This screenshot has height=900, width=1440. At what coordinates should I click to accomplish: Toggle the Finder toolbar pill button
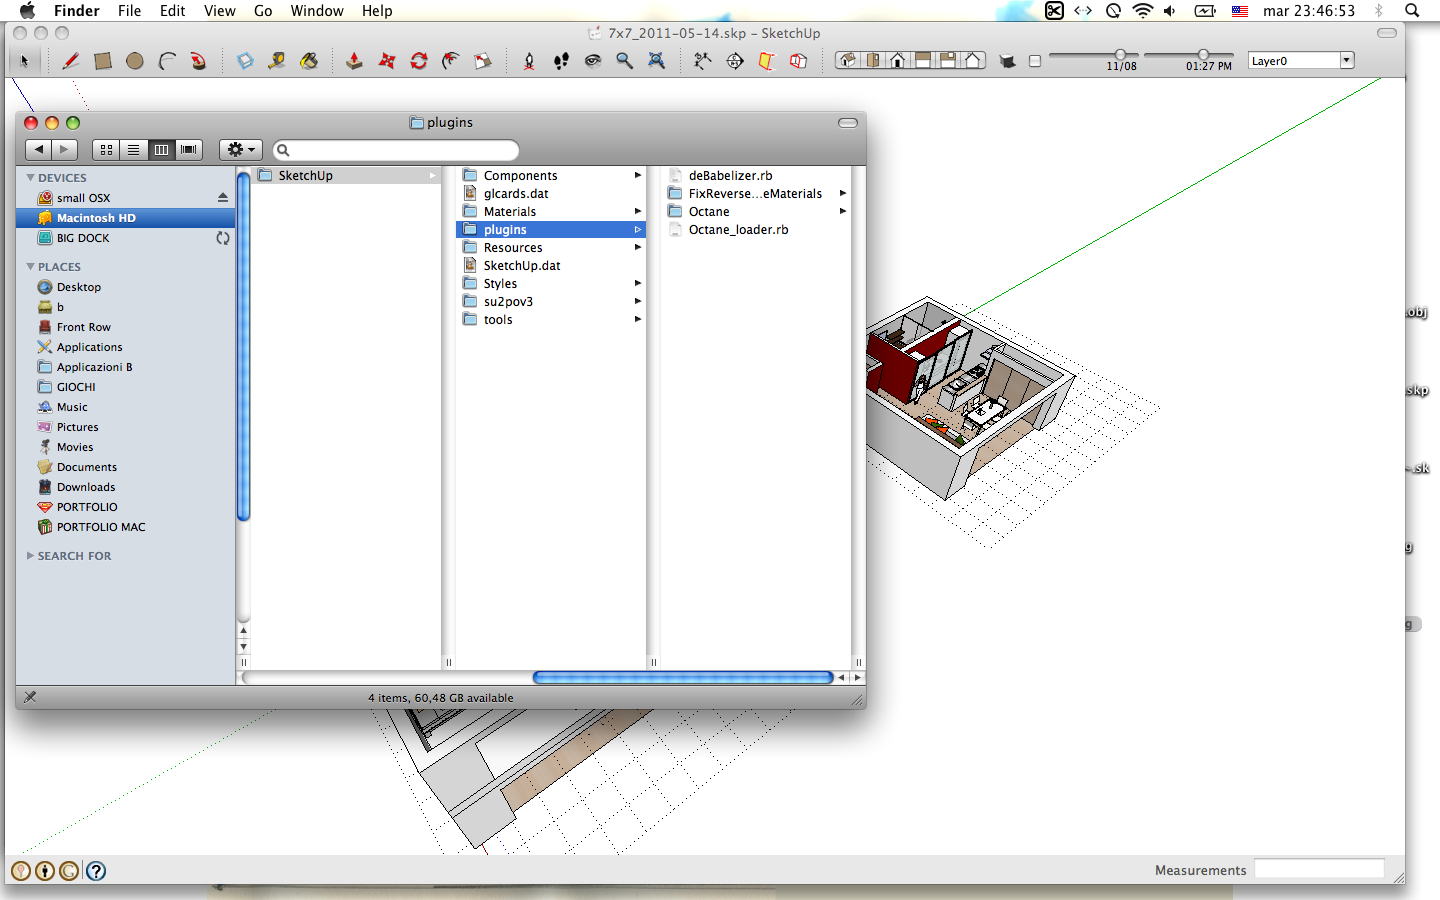[848, 123]
